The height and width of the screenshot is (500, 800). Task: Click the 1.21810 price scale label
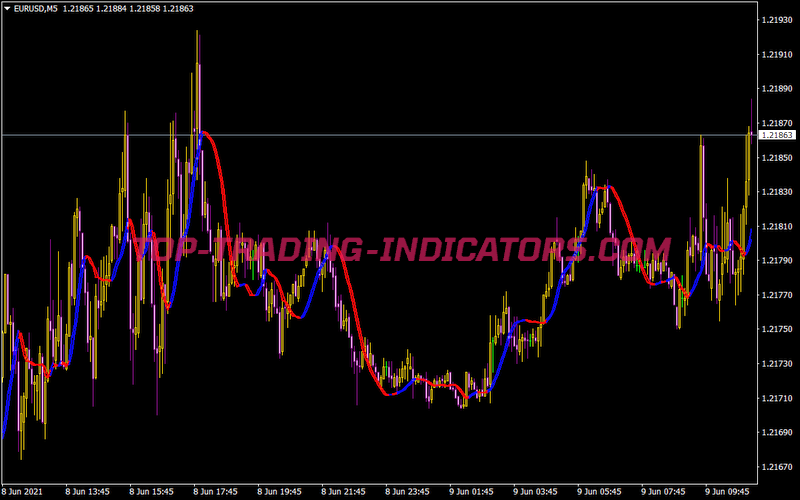pos(777,226)
